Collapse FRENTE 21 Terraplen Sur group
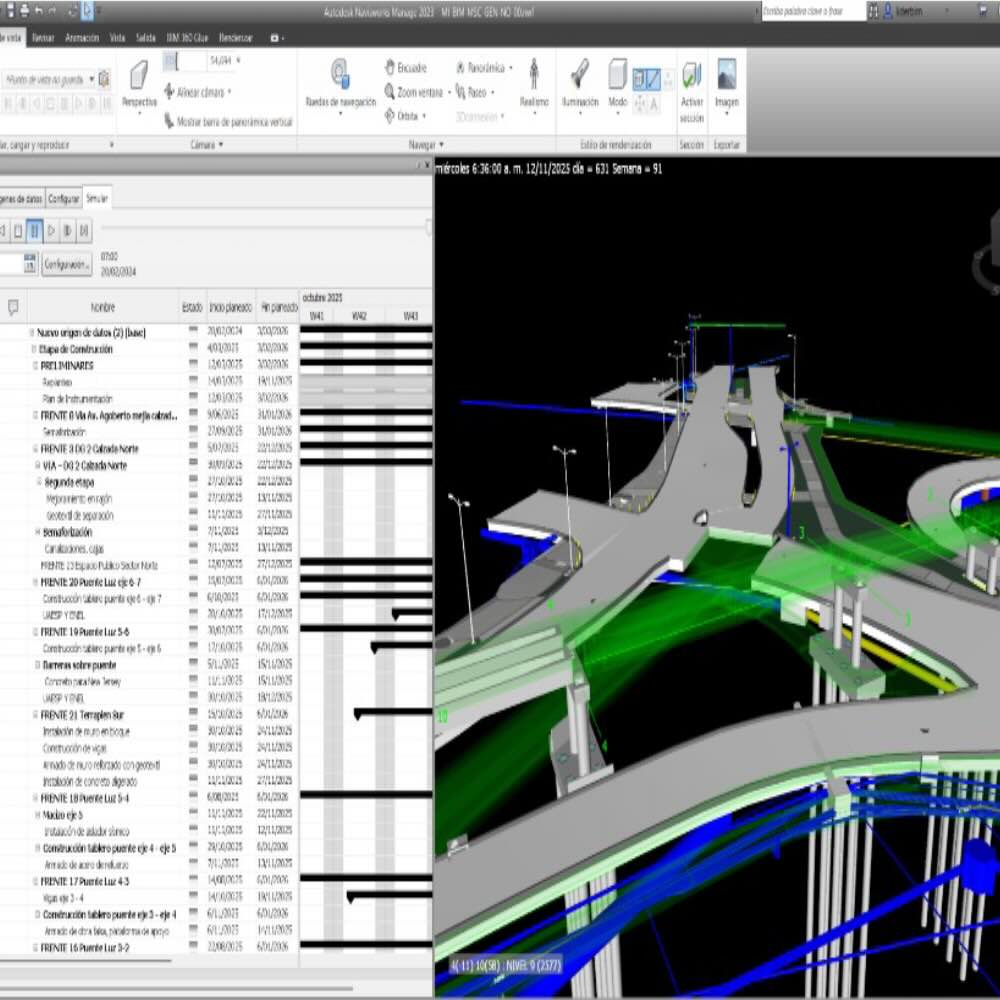The height and width of the screenshot is (1000, 1000). 36,715
